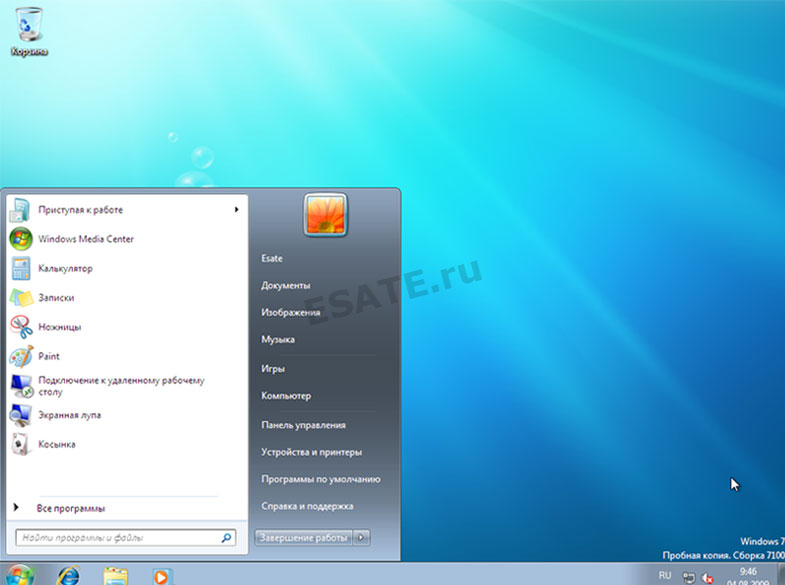Click the Косынка label text
The width and height of the screenshot is (785, 585).
coord(57,444)
